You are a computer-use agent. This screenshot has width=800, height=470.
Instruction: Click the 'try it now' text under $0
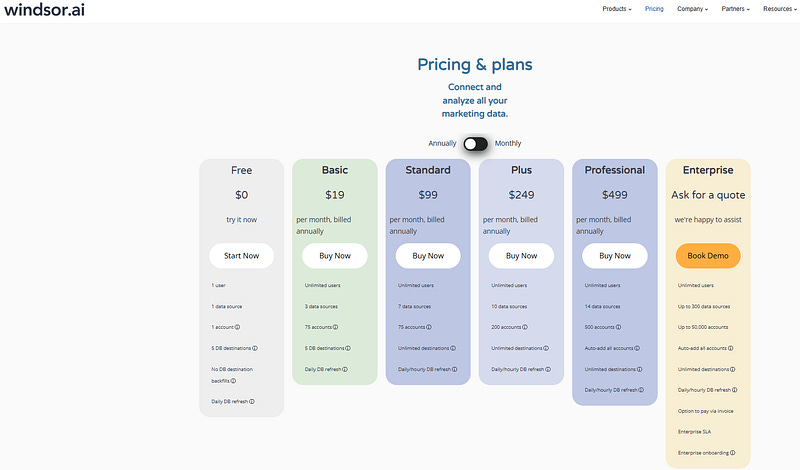pyautogui.click(x=241, y=219)
